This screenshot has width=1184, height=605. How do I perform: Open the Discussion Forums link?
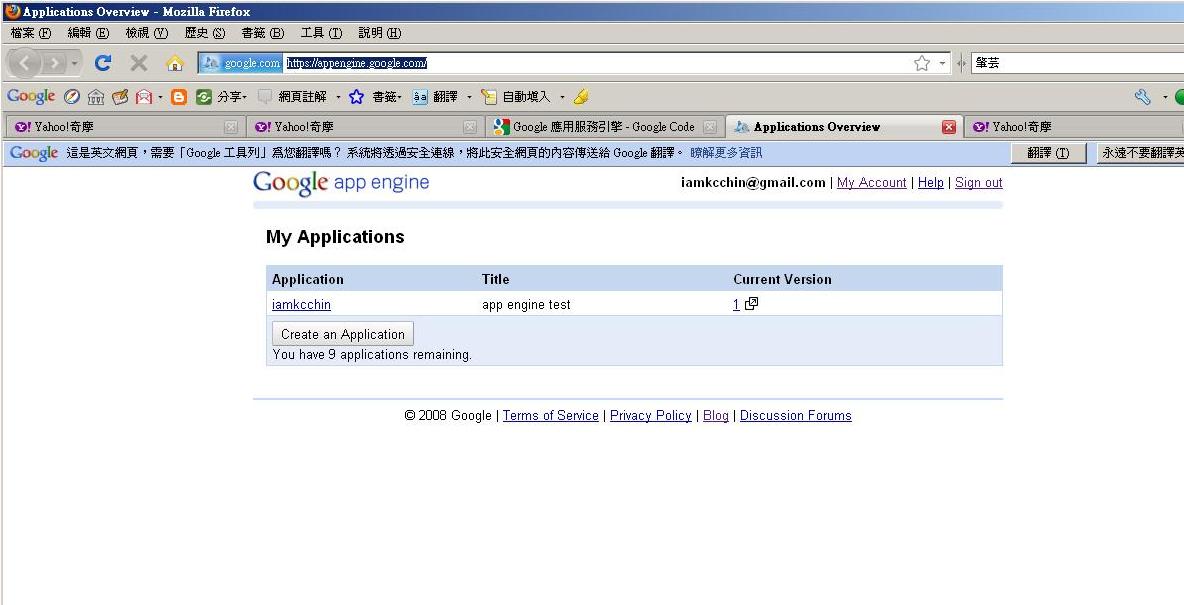(x=796, y=415)
